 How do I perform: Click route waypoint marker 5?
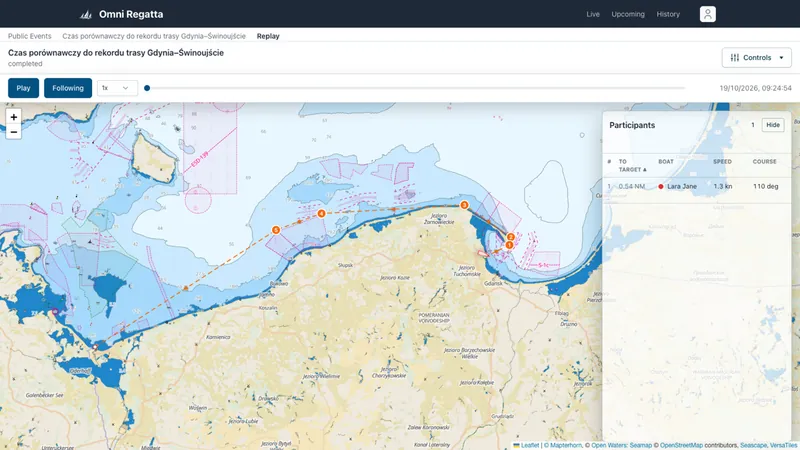click(276, 230)
